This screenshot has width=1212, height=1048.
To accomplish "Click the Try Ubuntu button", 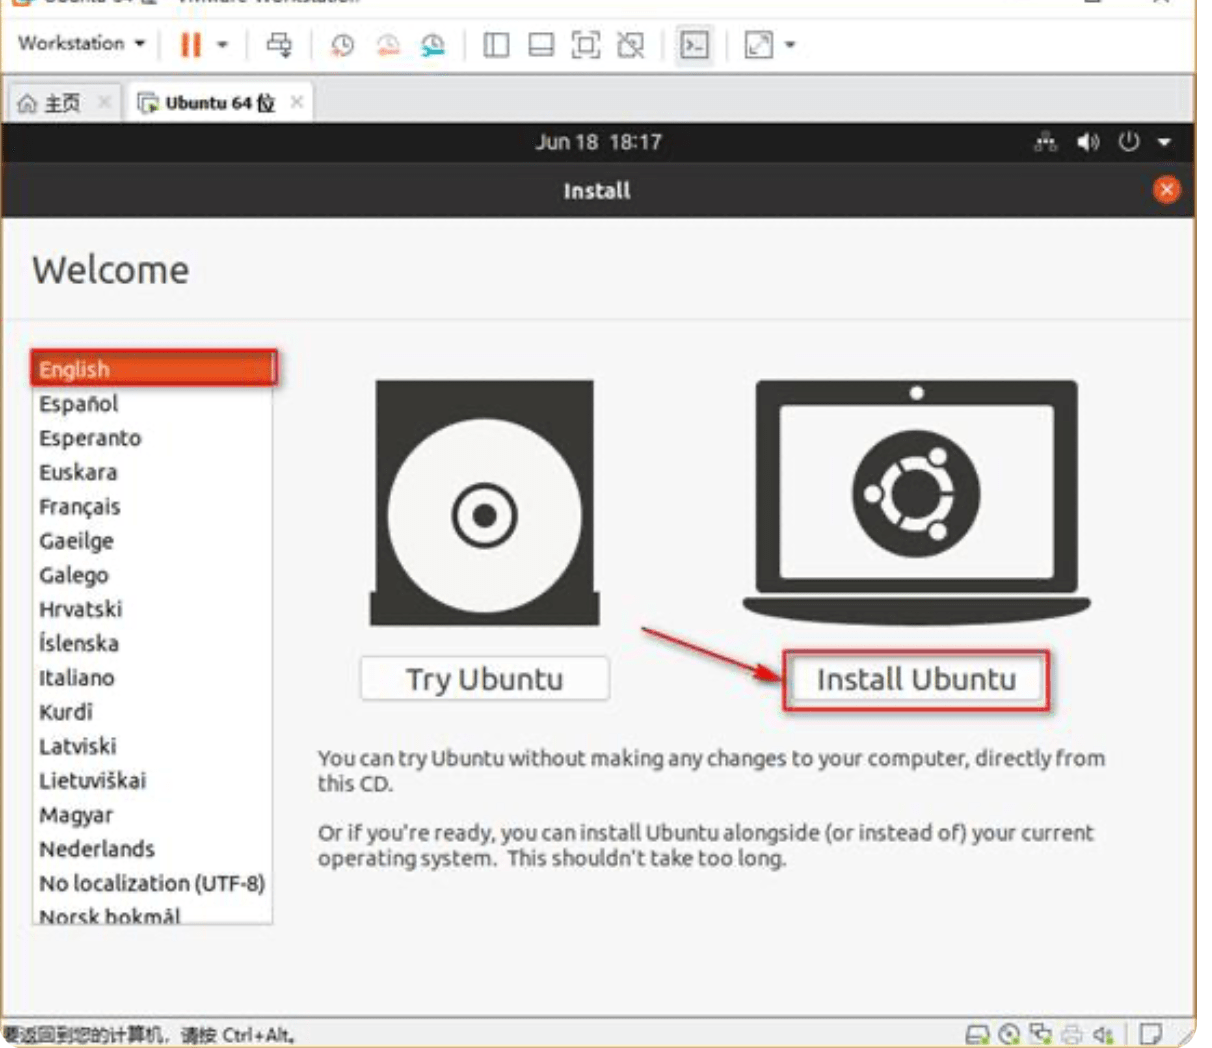I will [485, 679].
